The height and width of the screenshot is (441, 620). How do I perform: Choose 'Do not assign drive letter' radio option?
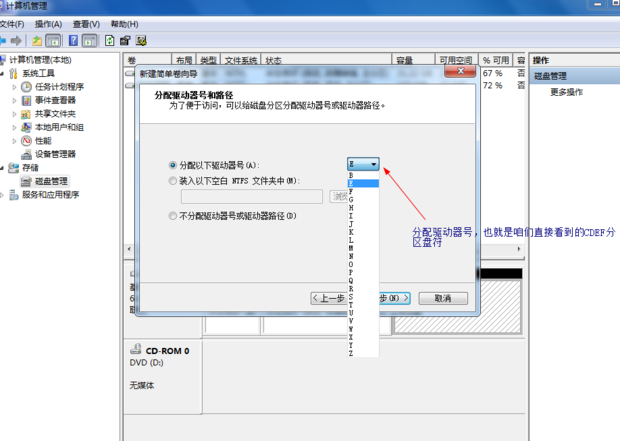pos(173,216)
